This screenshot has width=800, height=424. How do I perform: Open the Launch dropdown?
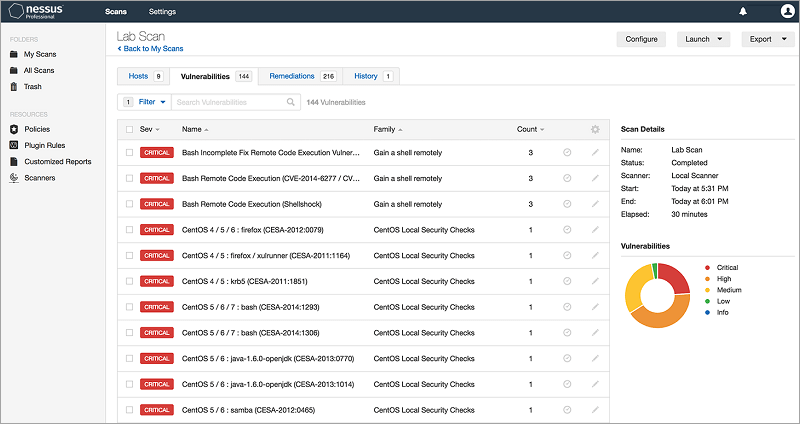(x=704, y=39)
